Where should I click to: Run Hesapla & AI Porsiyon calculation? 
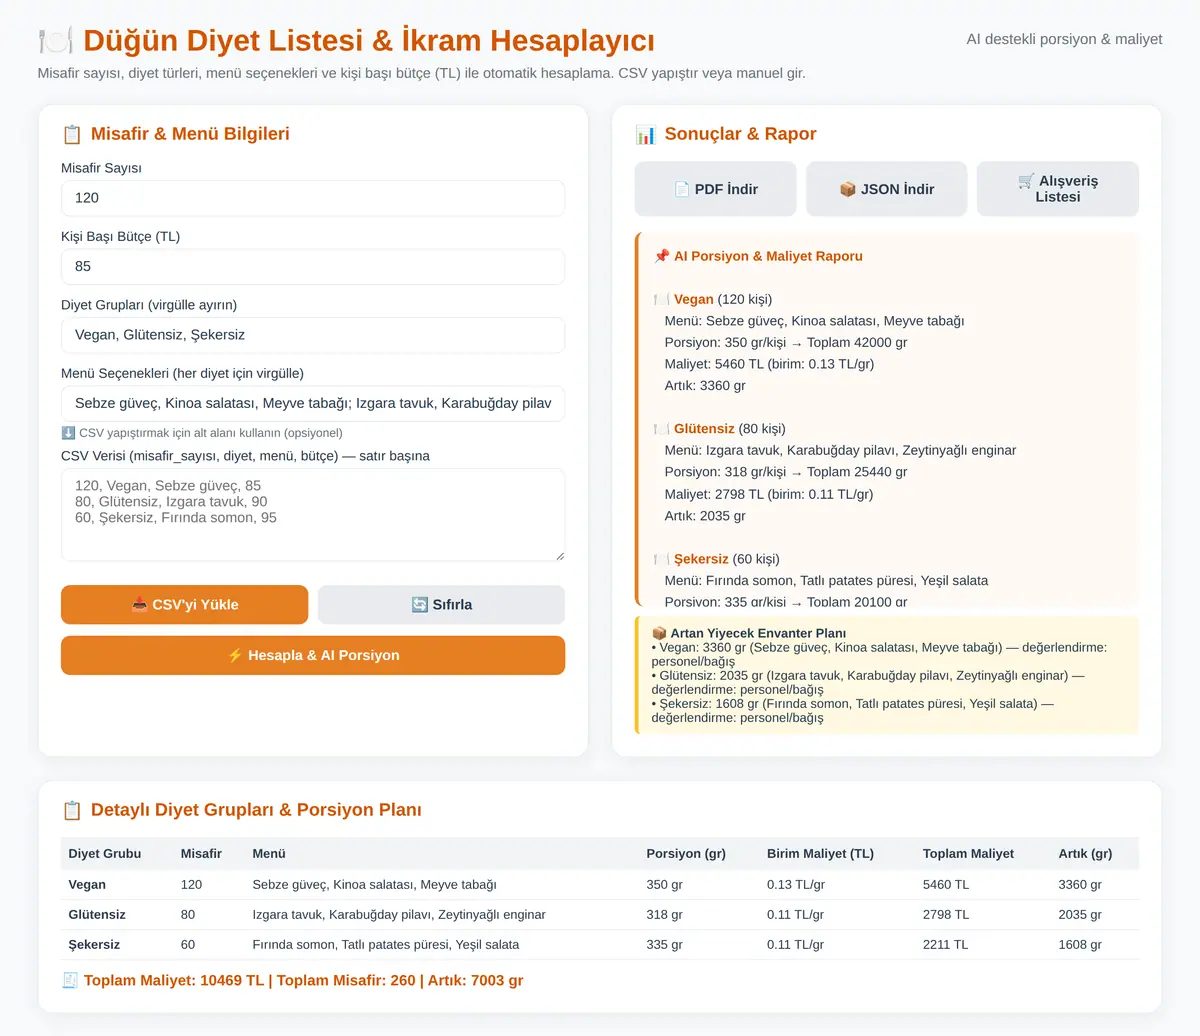[x=313, y=655]
